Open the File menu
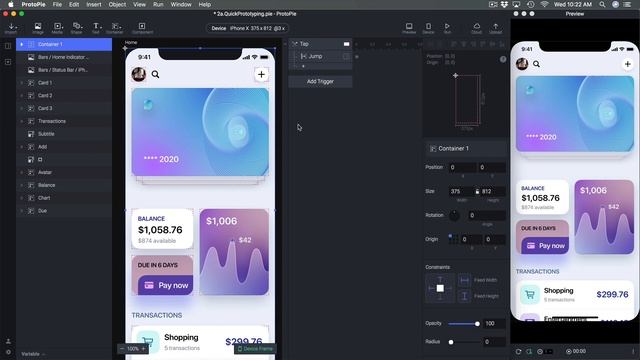Image resolution: width=640 pixels, height=360 pixels. tap(57, 4)
